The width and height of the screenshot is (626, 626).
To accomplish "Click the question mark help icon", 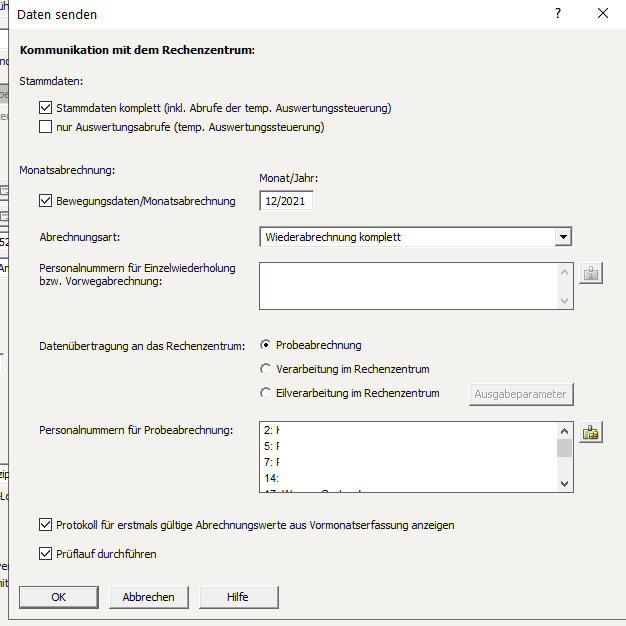I will point(558,14).
